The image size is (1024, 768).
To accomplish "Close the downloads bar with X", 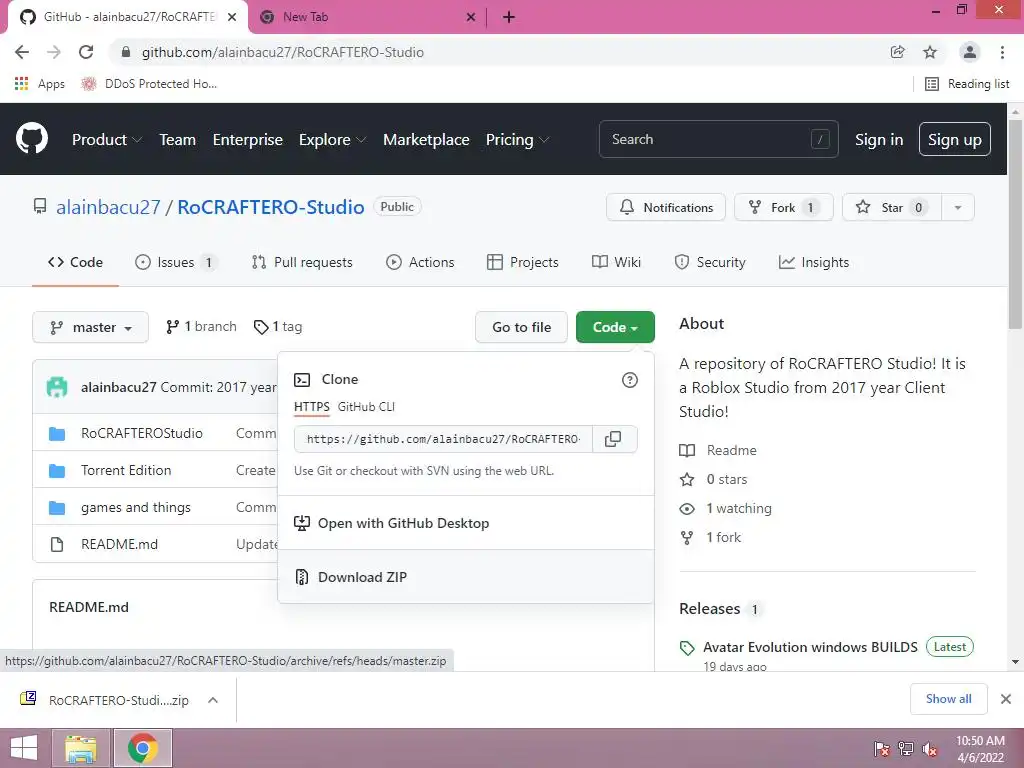I will tap(1006, 699).
